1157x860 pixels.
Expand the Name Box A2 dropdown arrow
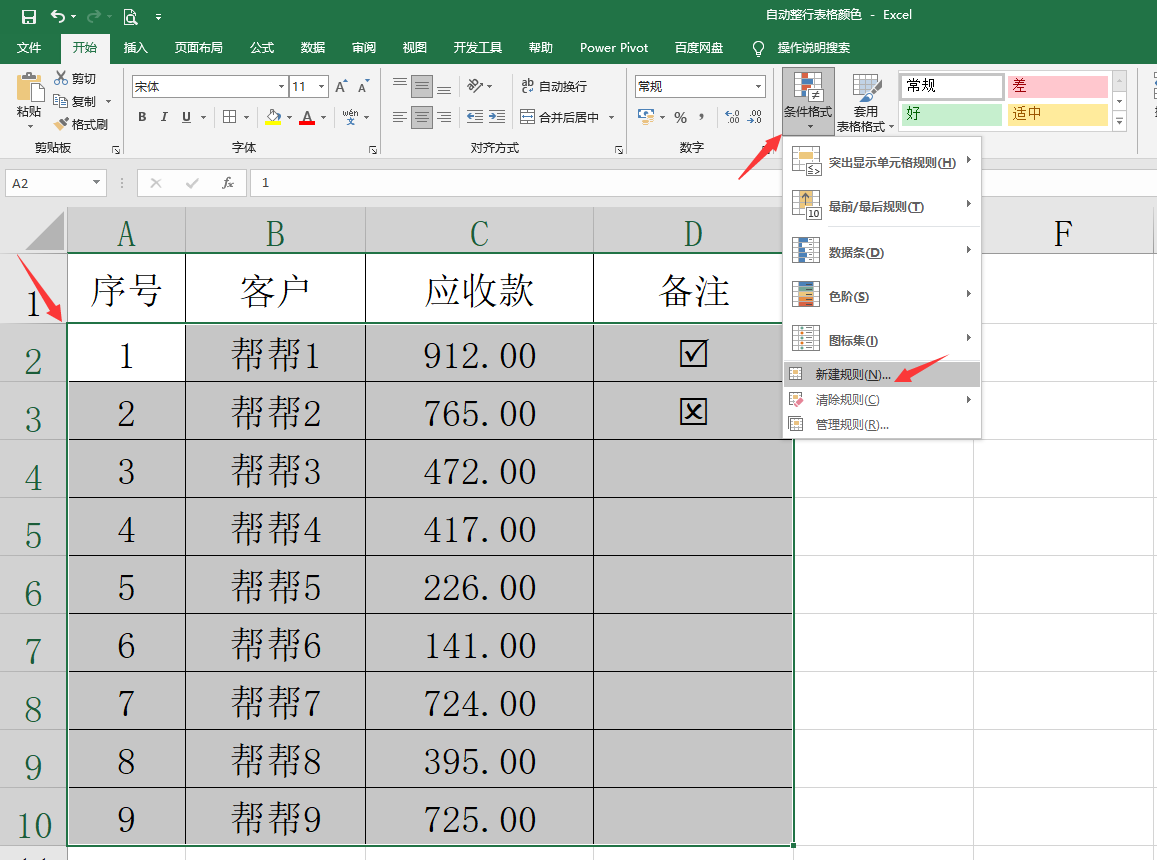point(96,182)
